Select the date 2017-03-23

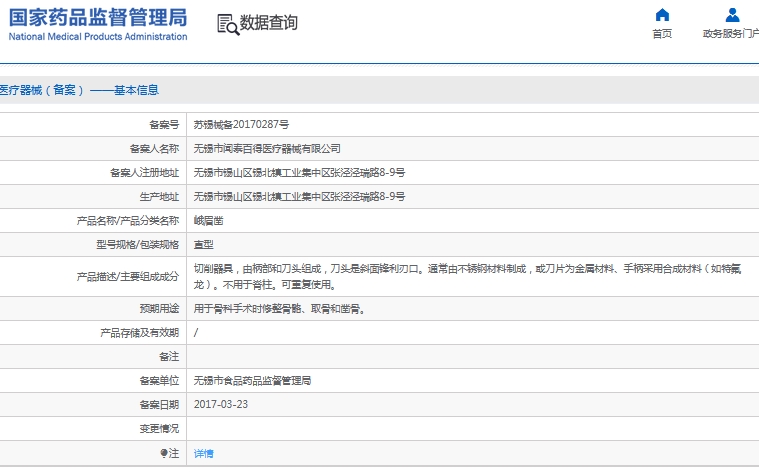point(221,404)
